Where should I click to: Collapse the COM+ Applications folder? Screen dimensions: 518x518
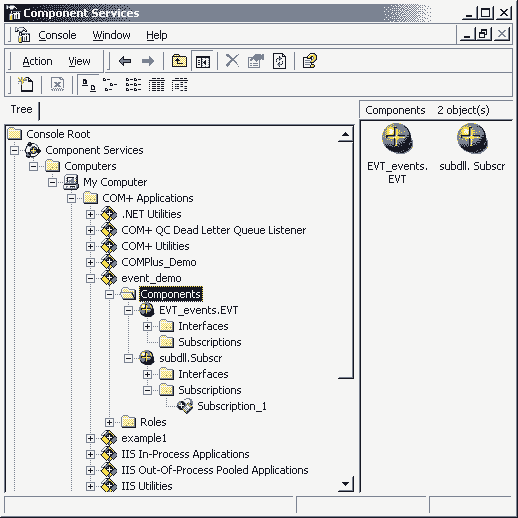71,198
